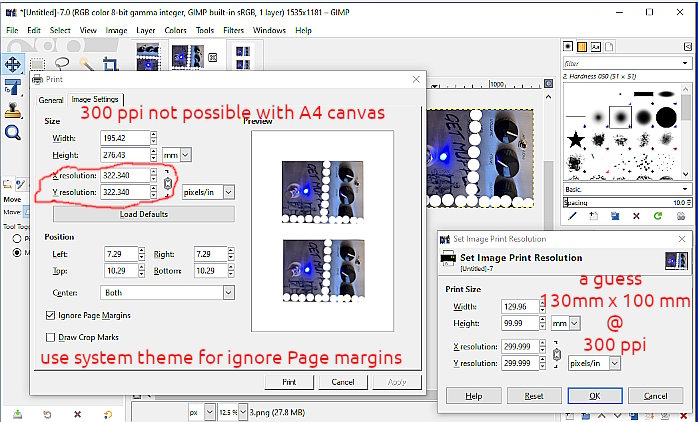Image resolution: width=698 pixels, height=422 pixels.
Task: Click Cancel in the Print dialog
Action: 343,382
